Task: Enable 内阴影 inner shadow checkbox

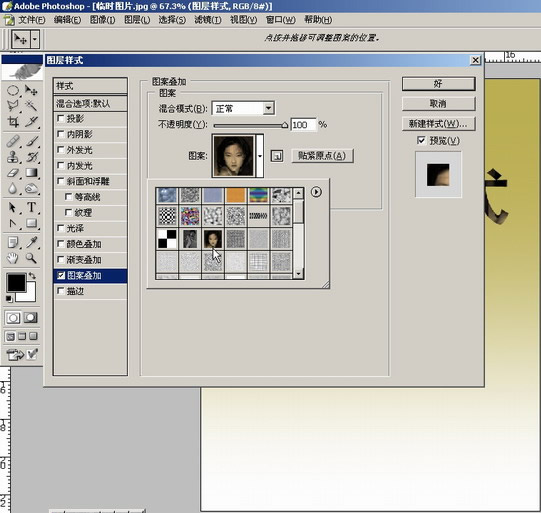Action: click(x=61, y=134)
